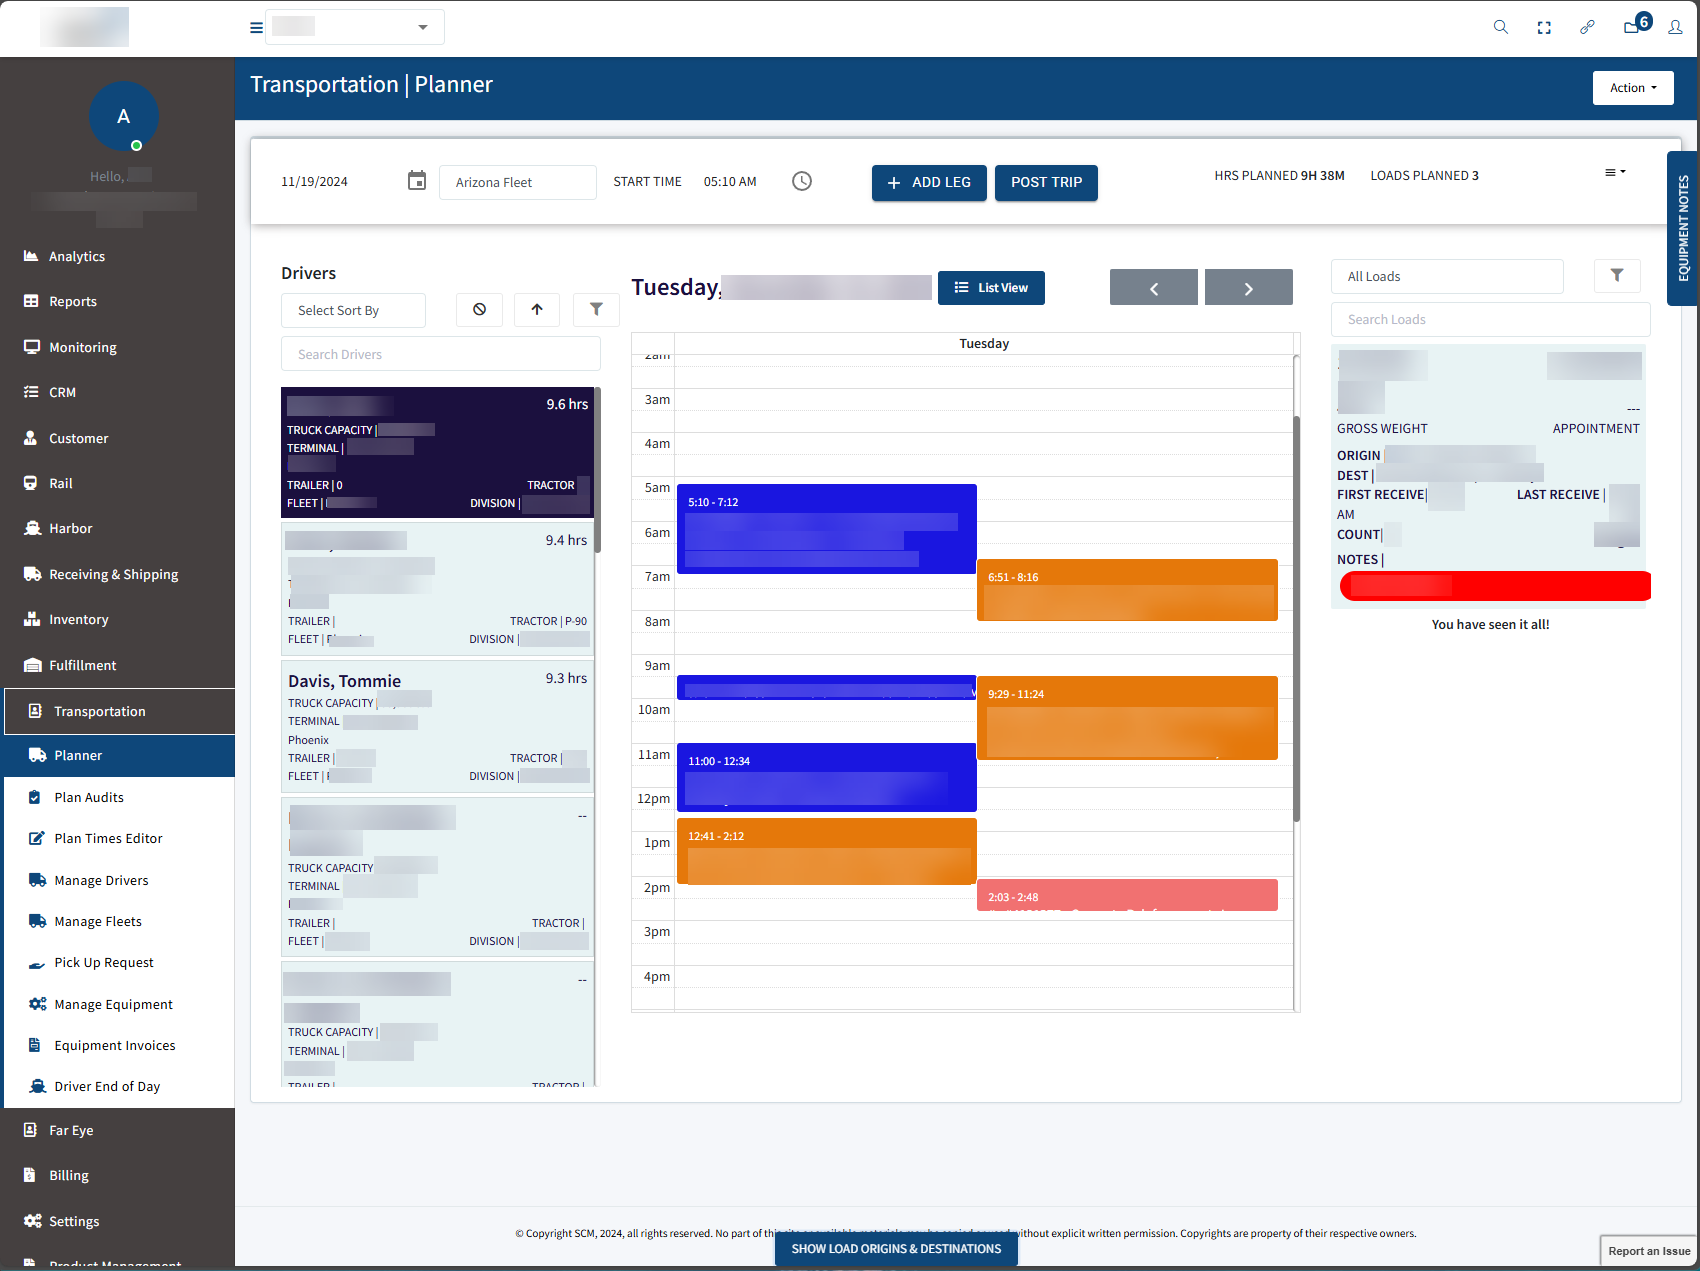This screenshot has width=1700, height=1271.
Task: Open the Action dropdown button
Action: pos(1633,88)
